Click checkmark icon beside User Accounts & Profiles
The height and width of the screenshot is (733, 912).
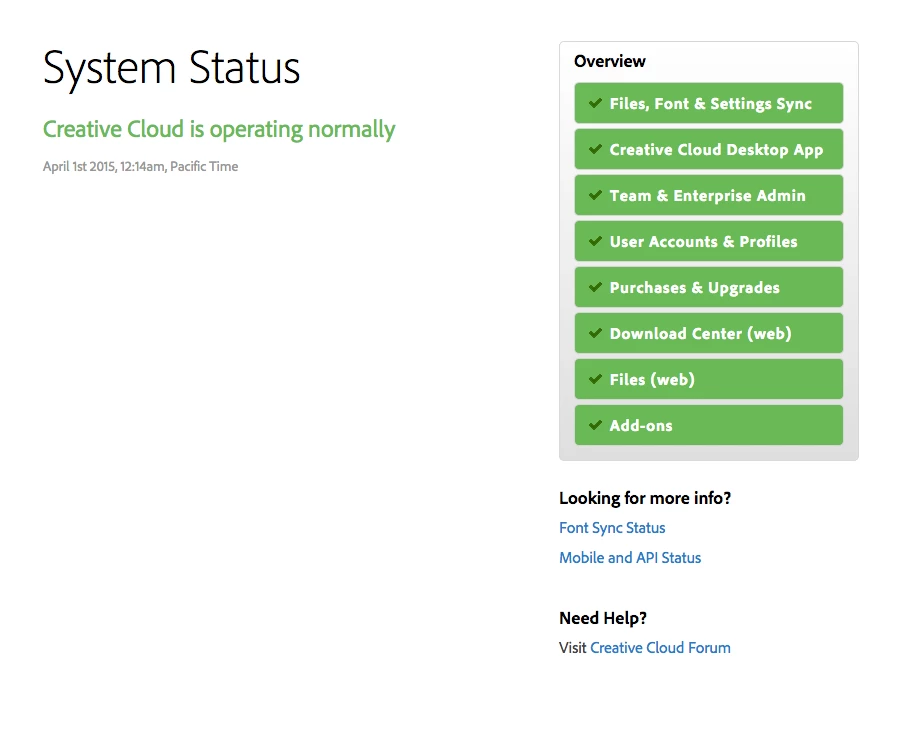coord(595,241)
